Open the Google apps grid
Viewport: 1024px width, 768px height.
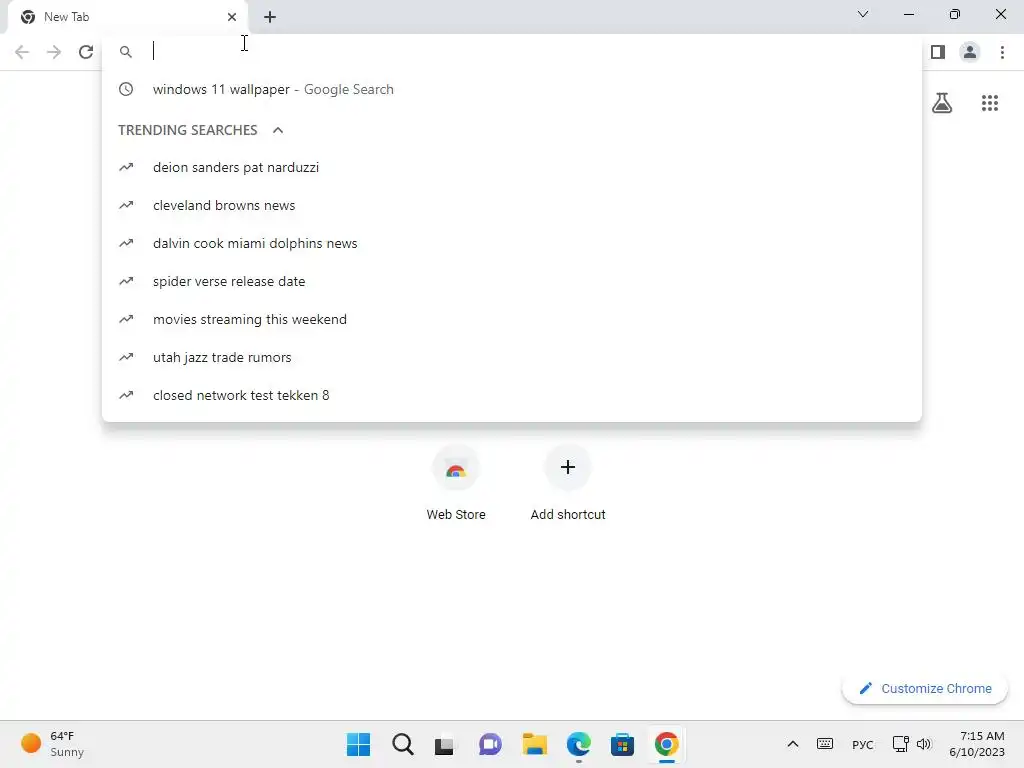(x=990, y=103)
